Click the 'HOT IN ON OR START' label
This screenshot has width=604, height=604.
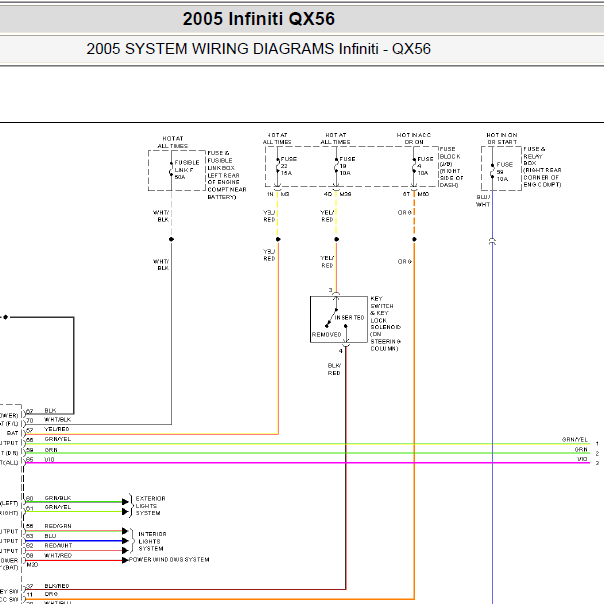click(502, 139)
